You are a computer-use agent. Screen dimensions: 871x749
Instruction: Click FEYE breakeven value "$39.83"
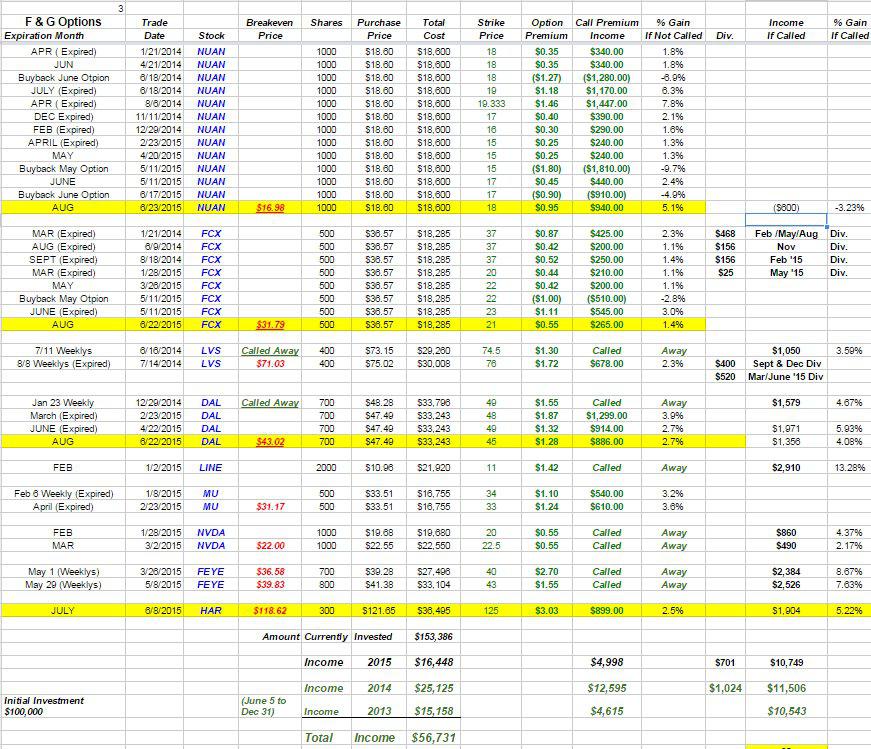click(270, 585)
